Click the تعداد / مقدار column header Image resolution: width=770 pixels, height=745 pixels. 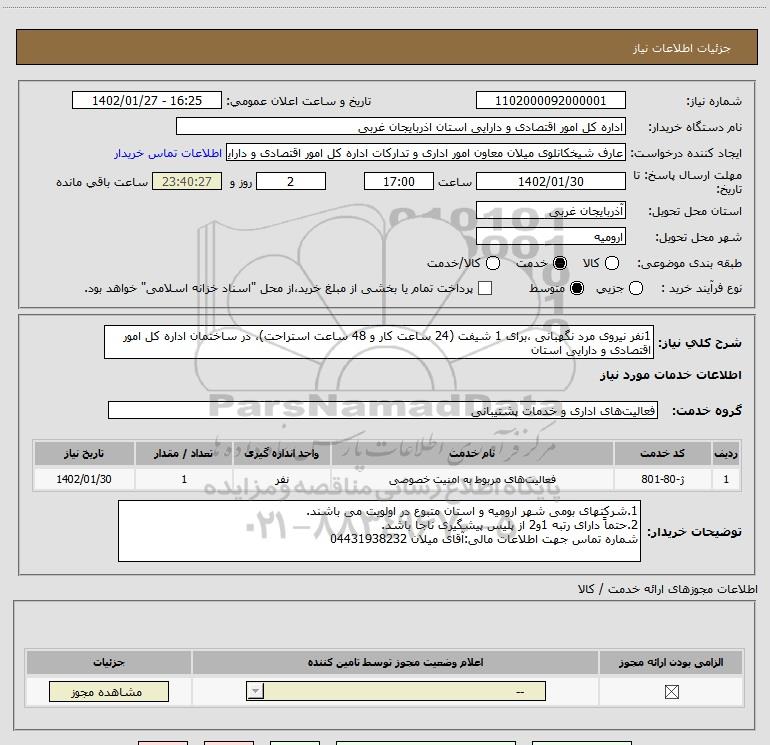click(x=183, y=453)
